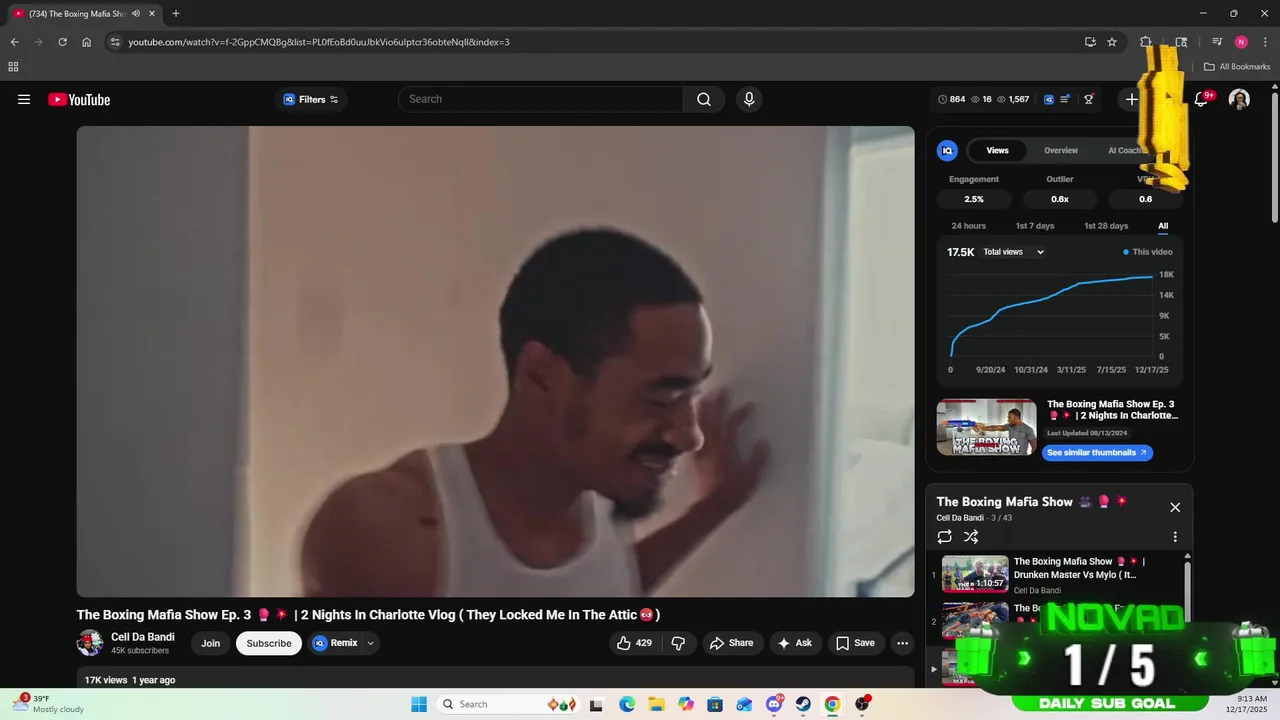Go to the YouTube home logo
1280x720 pixels.
point(79,99)
